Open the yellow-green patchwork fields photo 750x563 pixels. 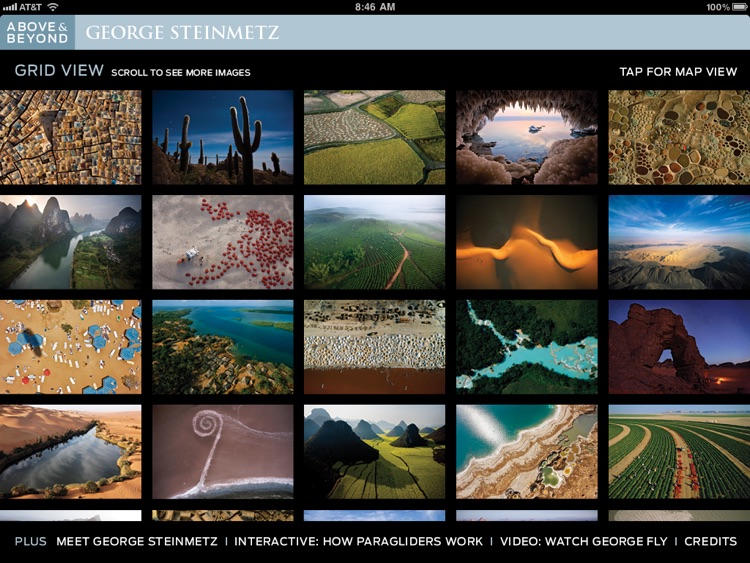(x=375, y=137)
